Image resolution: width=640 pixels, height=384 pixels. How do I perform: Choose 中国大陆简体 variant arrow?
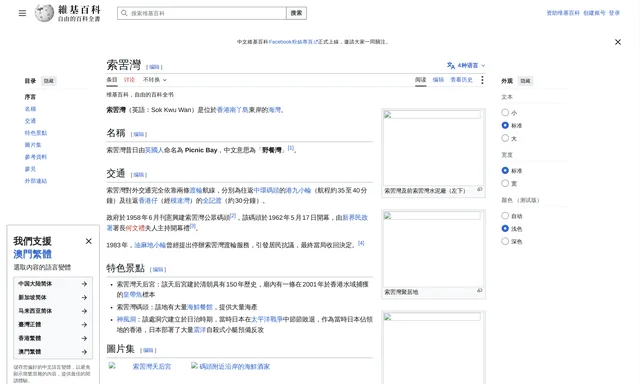[x=84, y=284]
